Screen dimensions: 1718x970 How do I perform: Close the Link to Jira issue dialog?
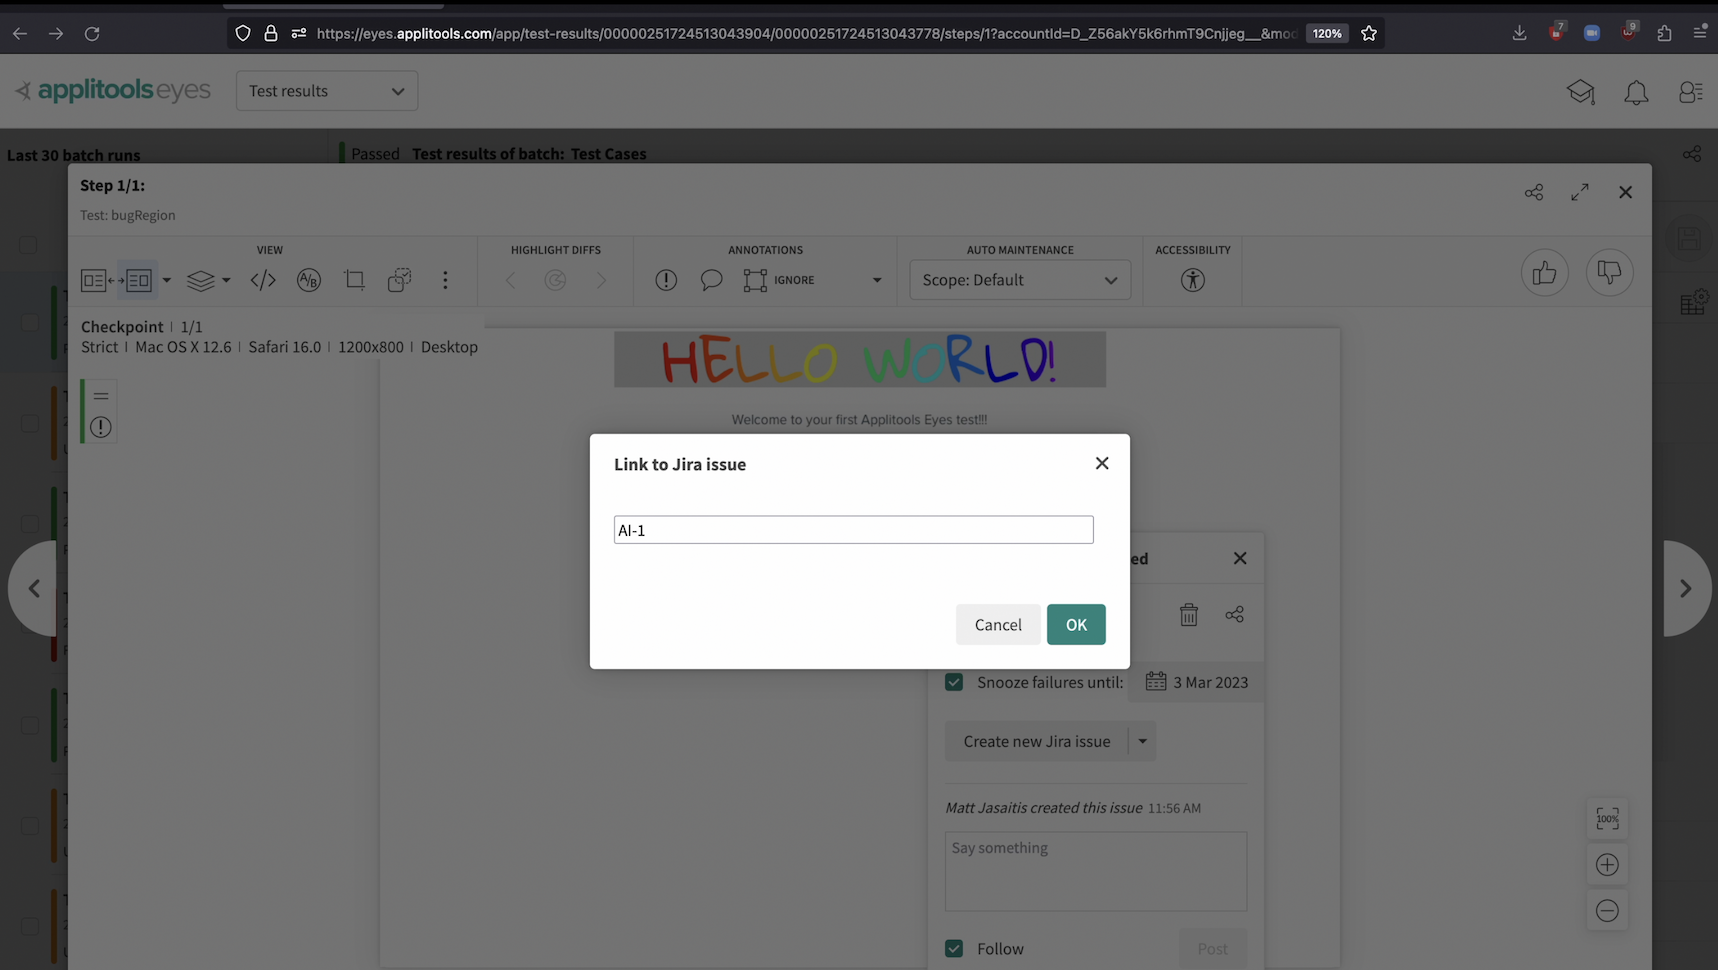[x=1102, y=463]
